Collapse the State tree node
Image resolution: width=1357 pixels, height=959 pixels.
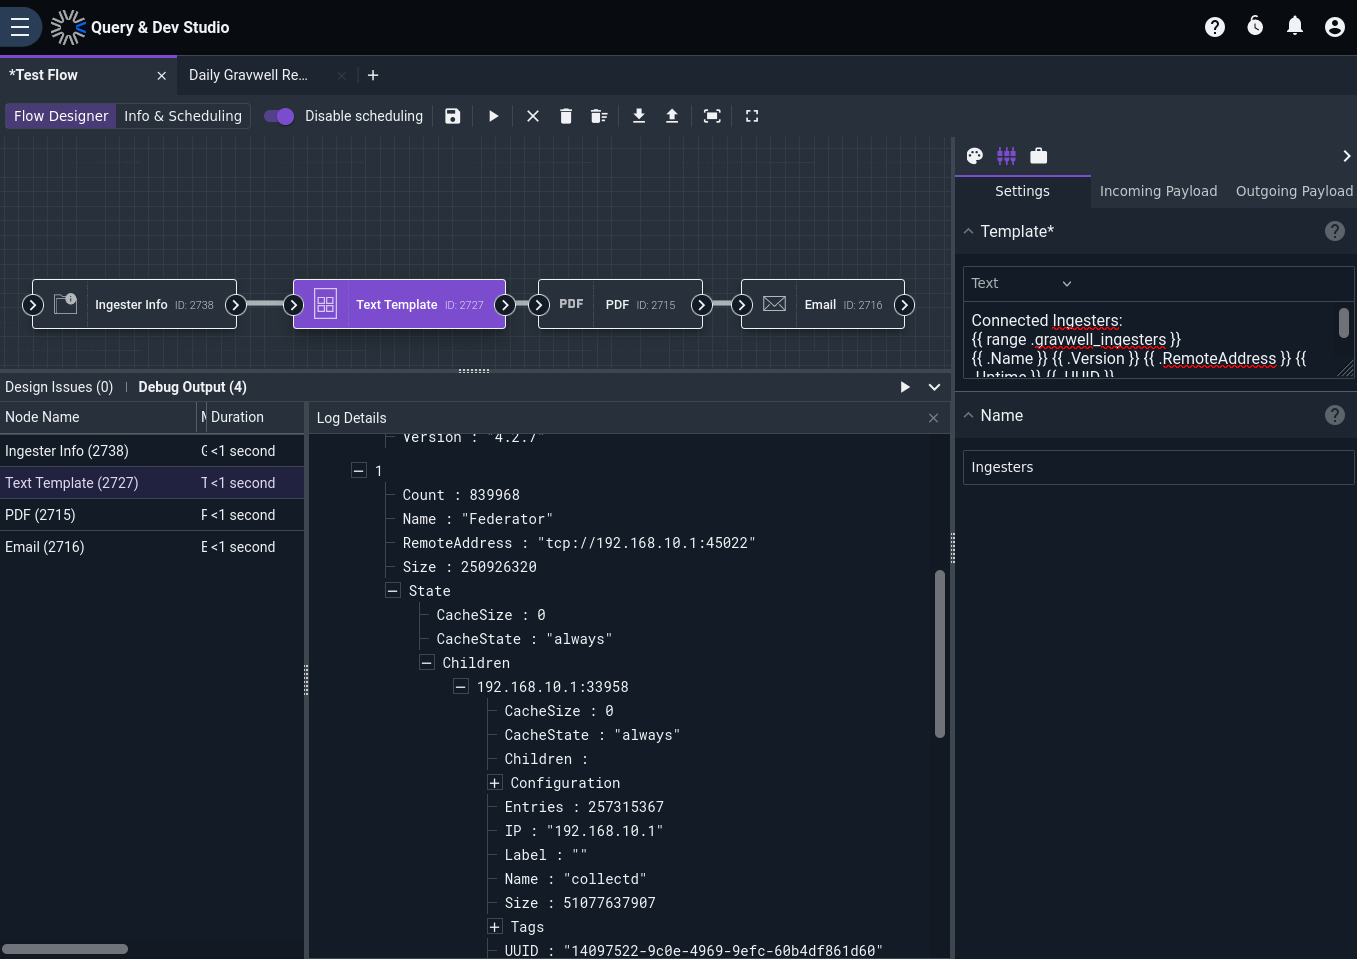tap(393, 591)
